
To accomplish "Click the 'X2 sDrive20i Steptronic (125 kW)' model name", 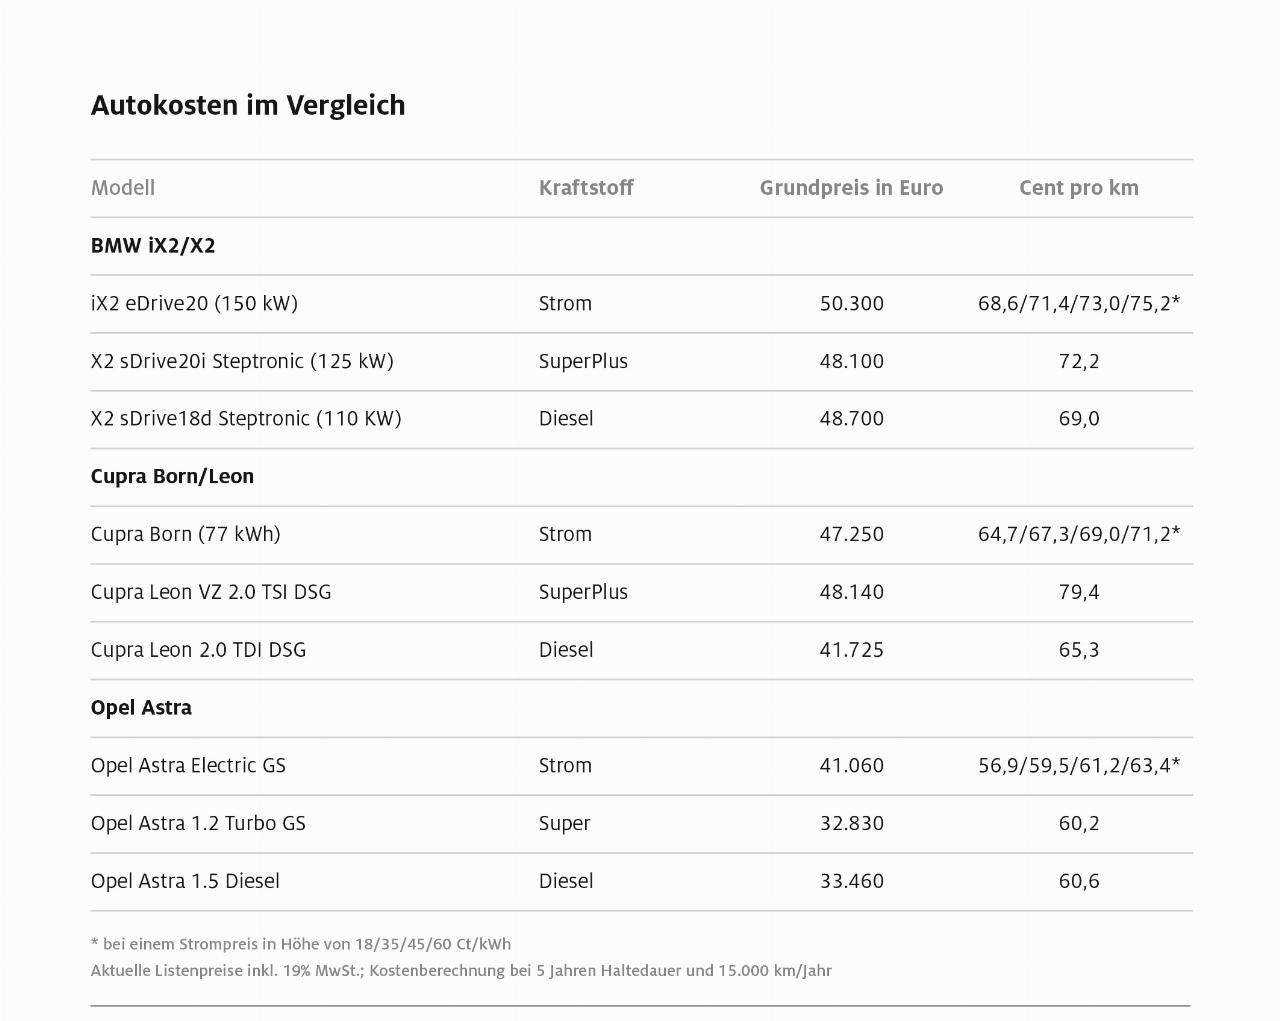I will click(242, 361).
